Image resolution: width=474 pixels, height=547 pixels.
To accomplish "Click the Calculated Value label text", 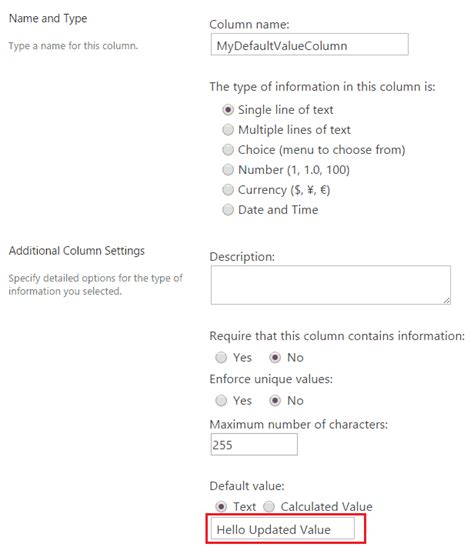I will [x=326, y=507].
